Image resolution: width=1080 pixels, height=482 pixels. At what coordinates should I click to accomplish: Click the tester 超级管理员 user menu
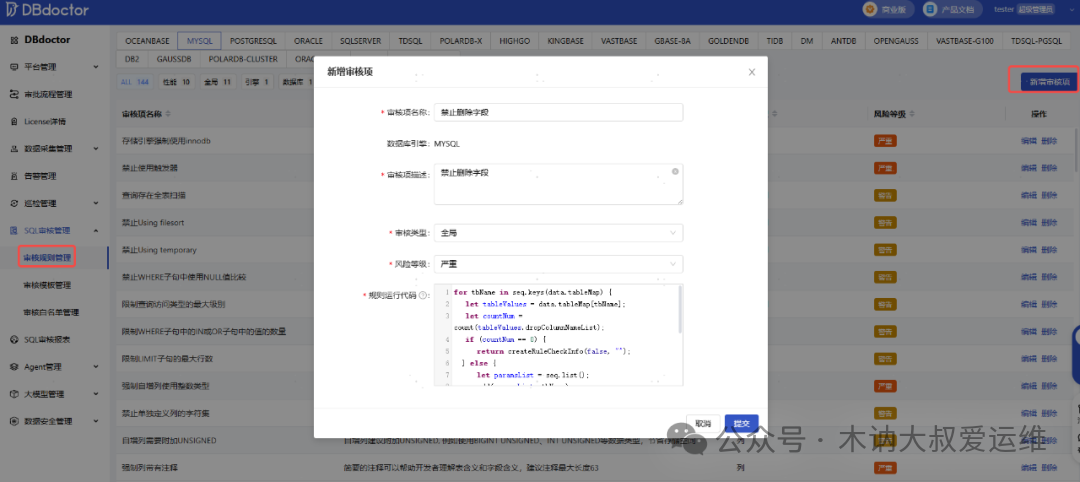pyautogui.click(x=1024, y=10)
